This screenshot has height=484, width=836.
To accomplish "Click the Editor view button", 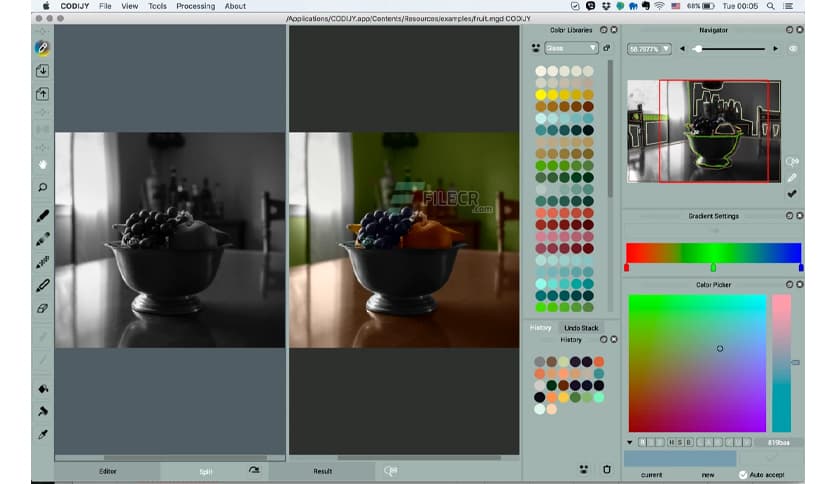I will (x=107, y=471).
